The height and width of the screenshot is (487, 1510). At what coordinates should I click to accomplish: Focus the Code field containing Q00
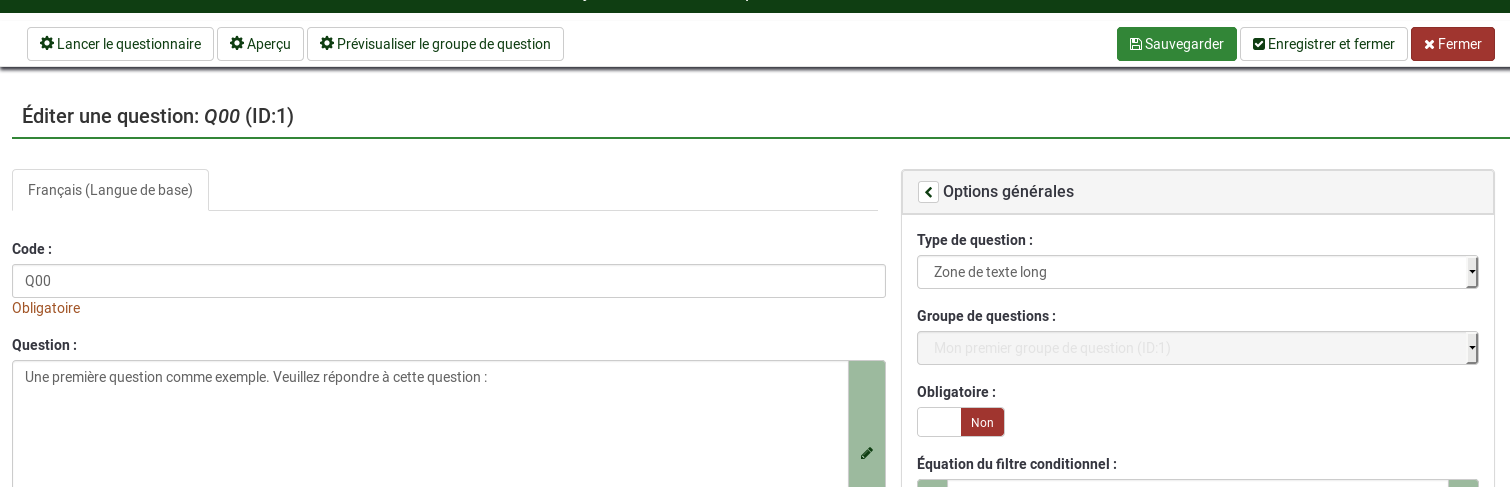(x=448, y=281)
